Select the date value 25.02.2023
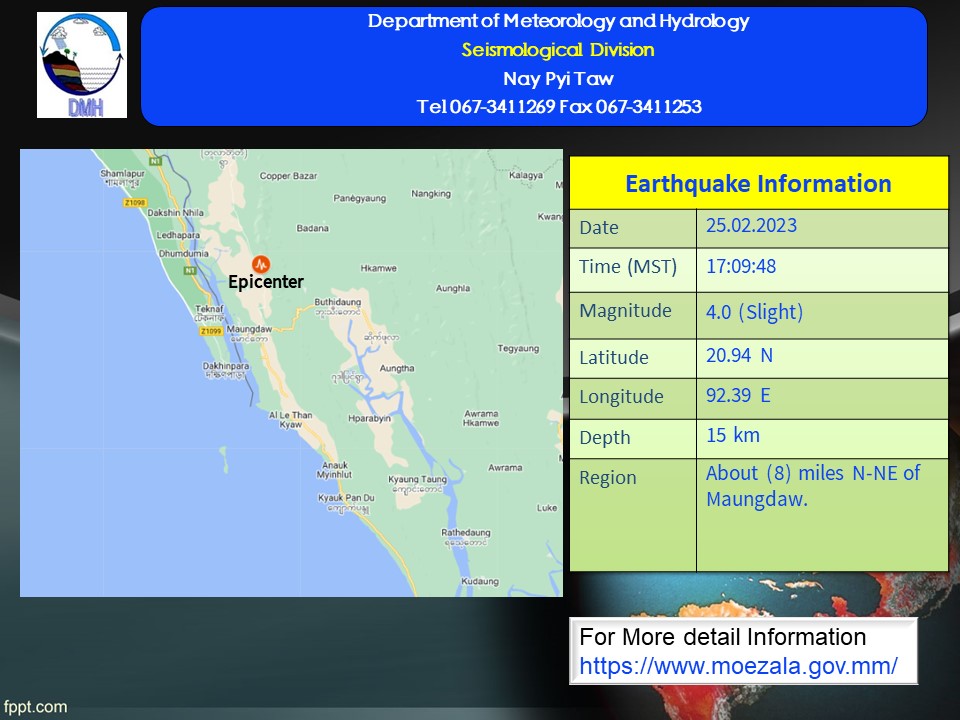 751,225
